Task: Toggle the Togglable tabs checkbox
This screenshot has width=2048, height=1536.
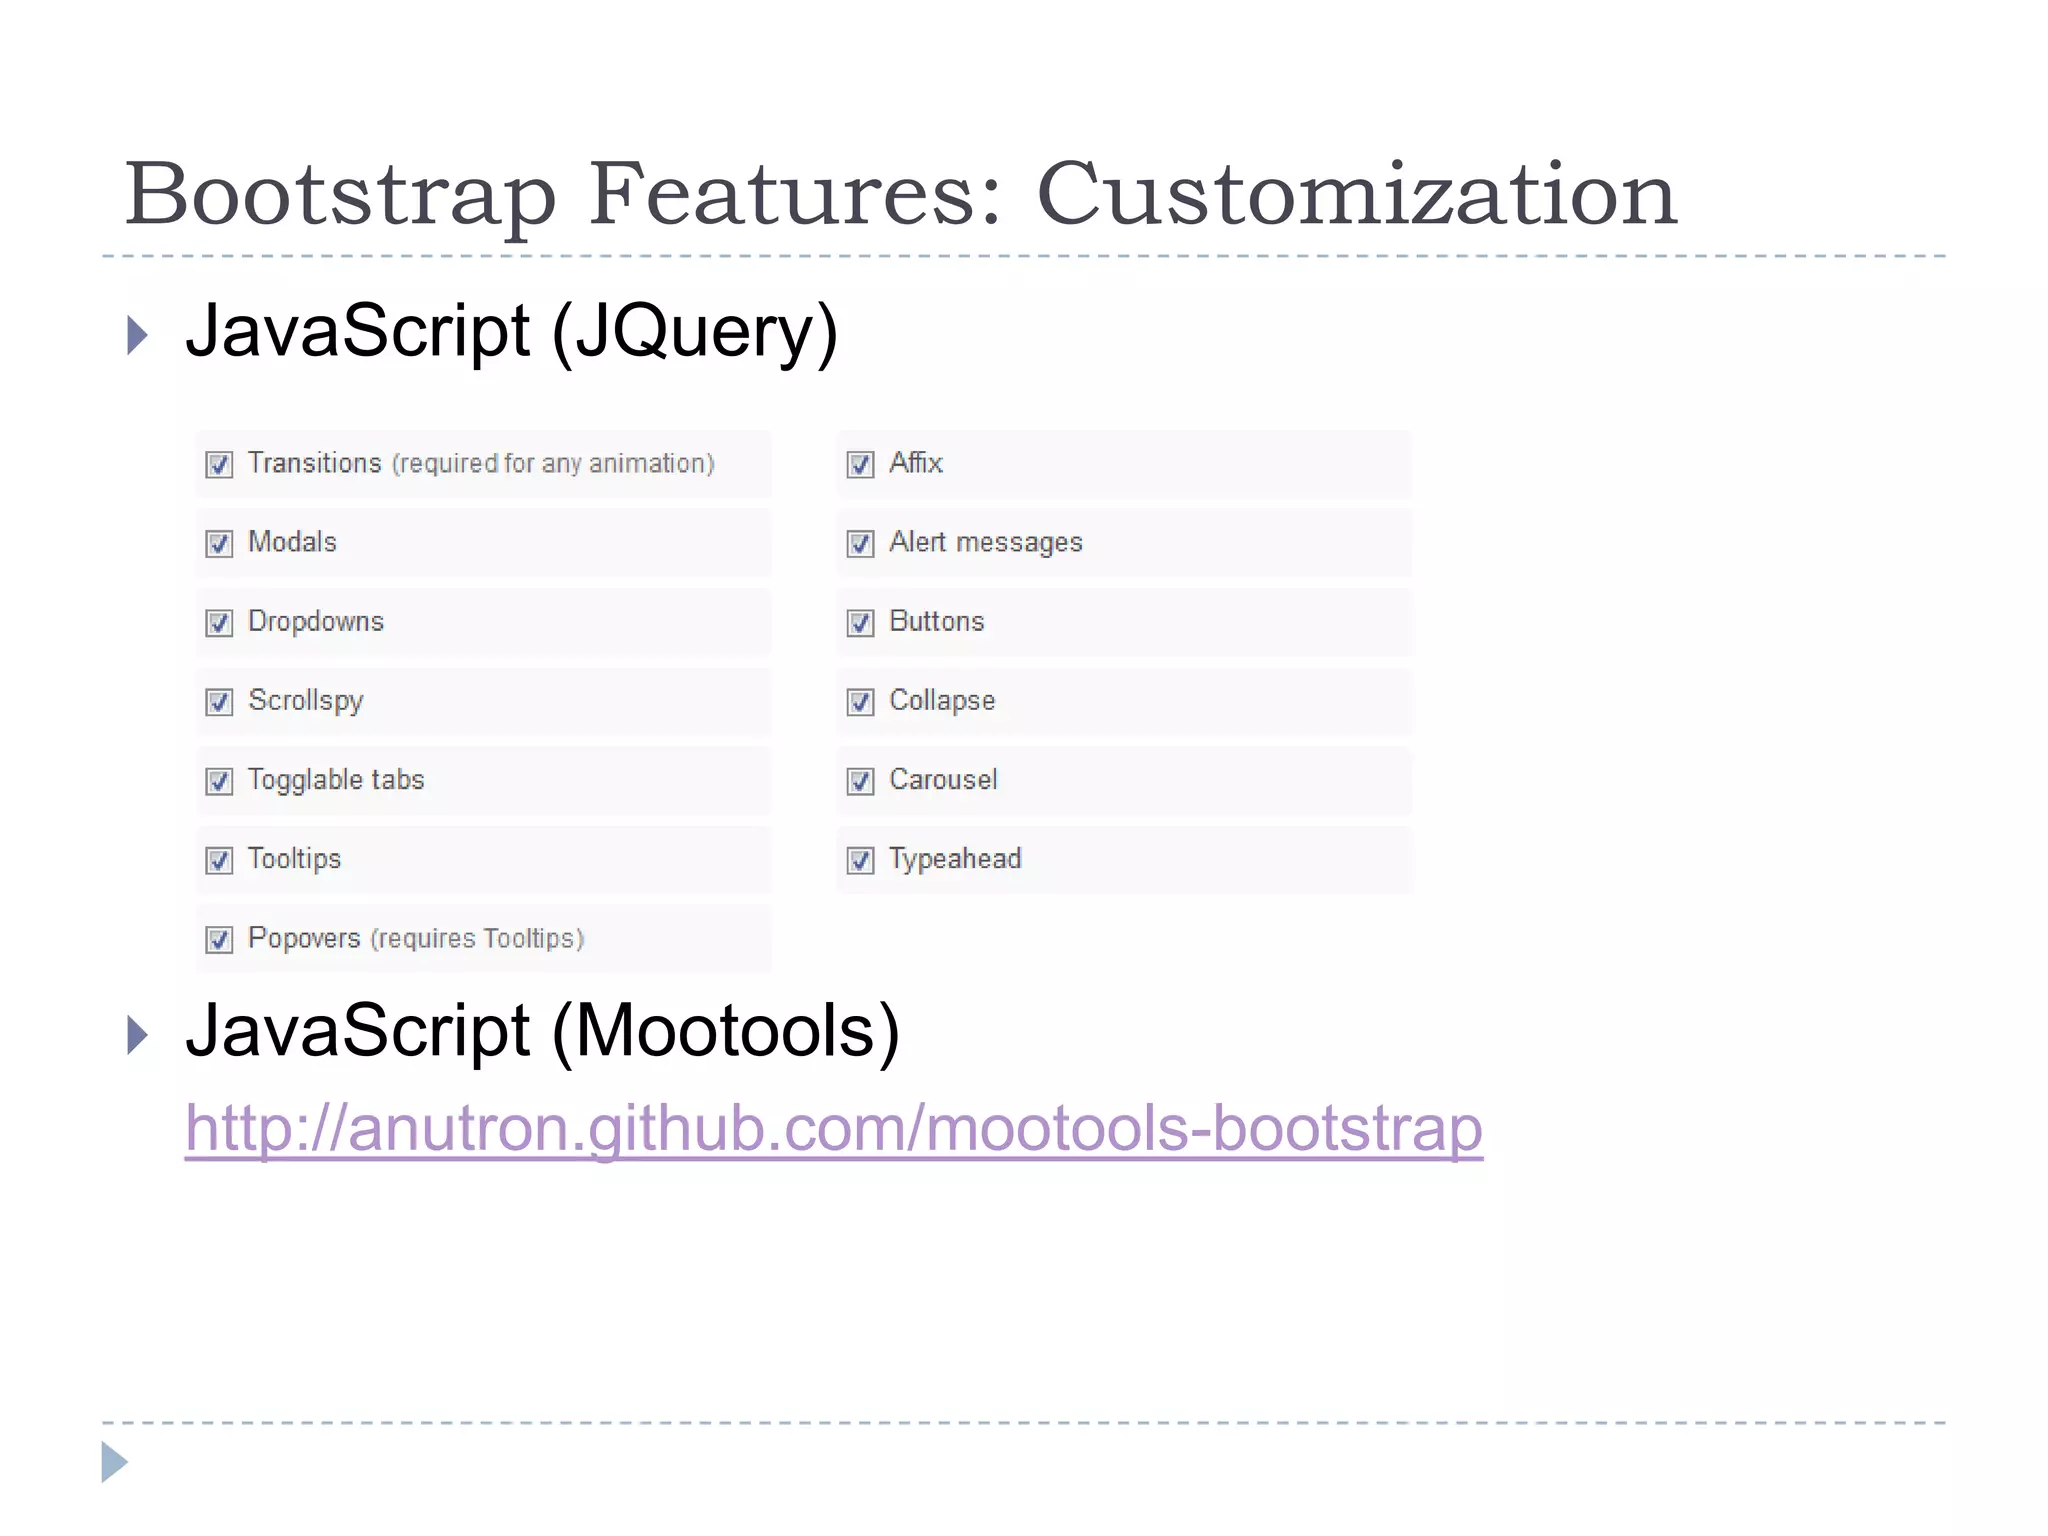Action: tap(219, 780)
